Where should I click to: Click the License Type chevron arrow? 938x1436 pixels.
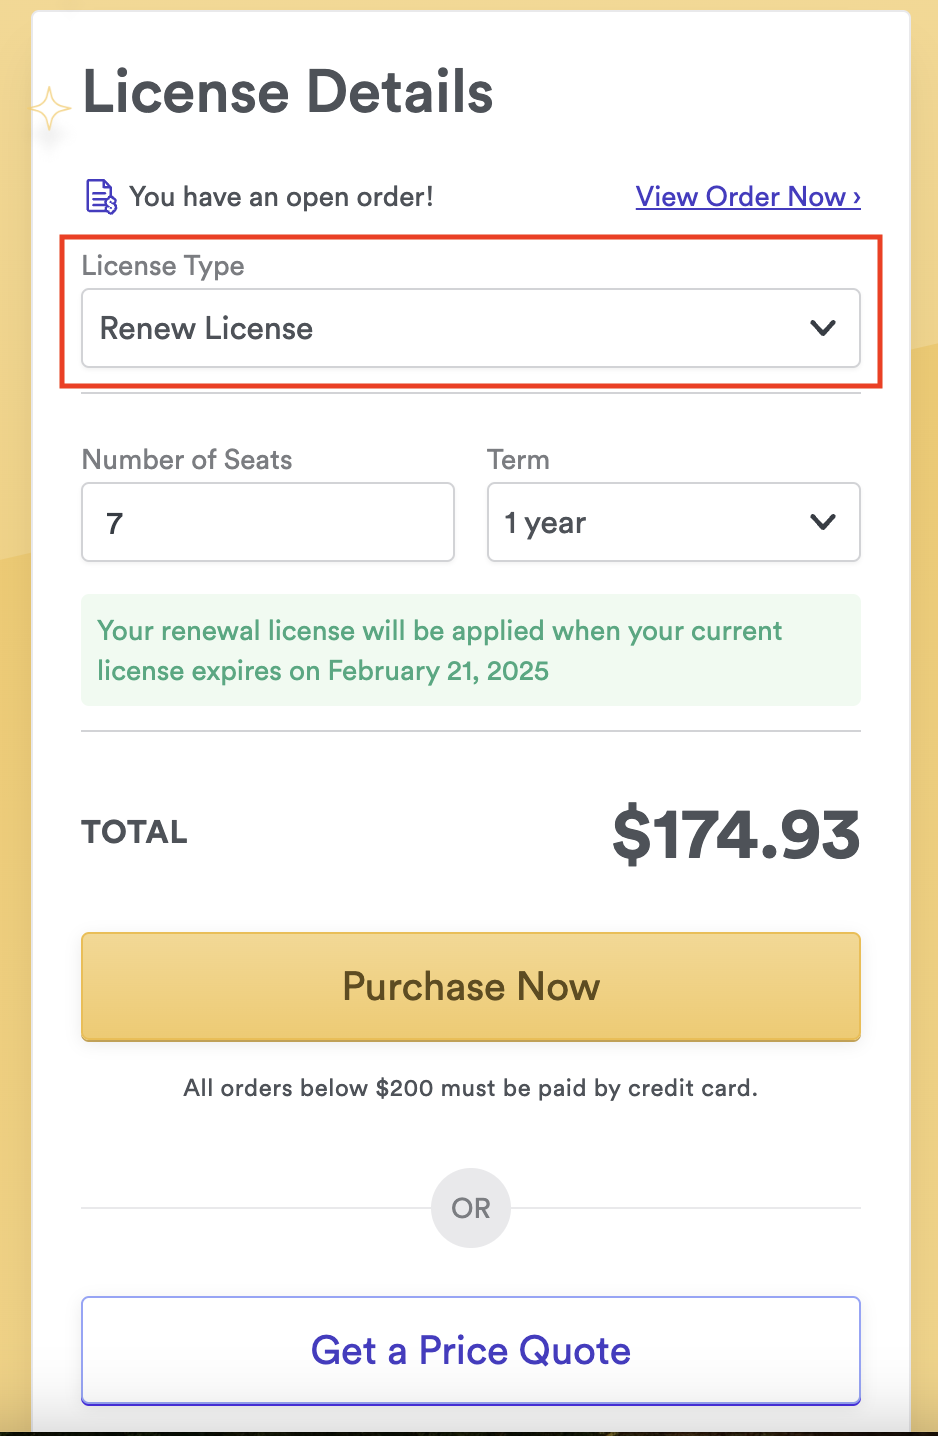[x=822, y=328]
